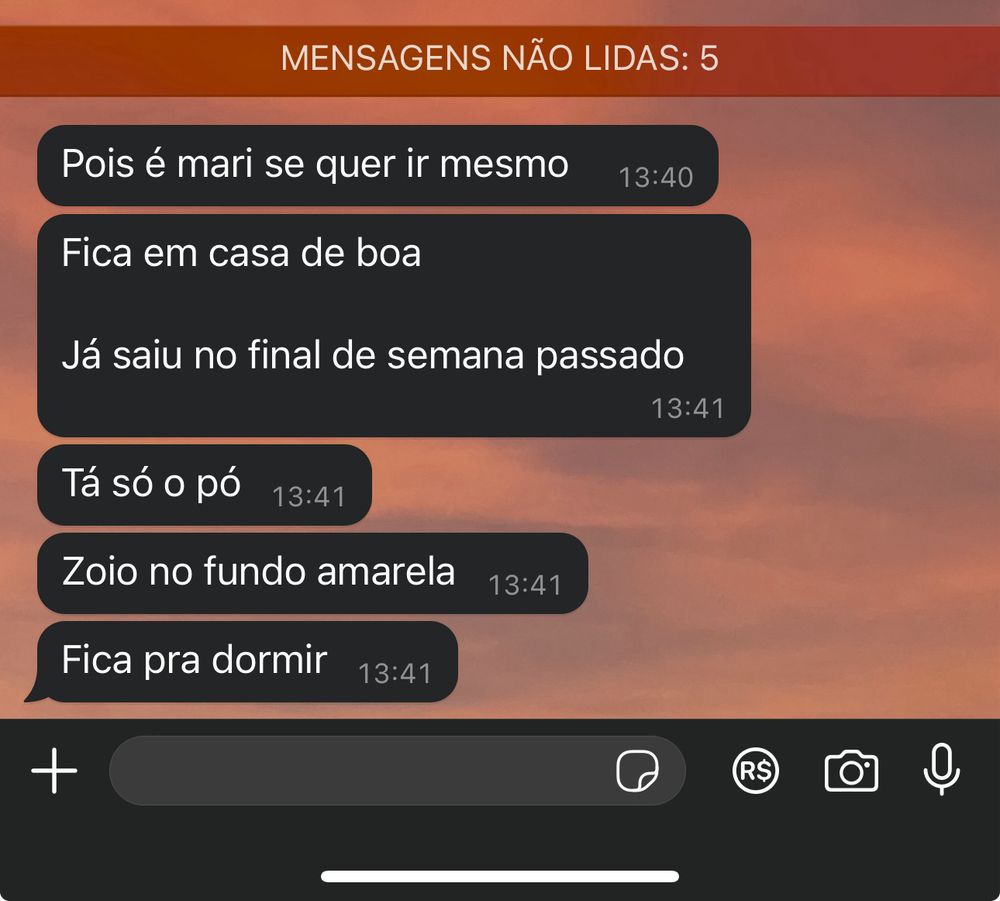
Task: Tap the plus attachment icon
Action: click(54, 770)
